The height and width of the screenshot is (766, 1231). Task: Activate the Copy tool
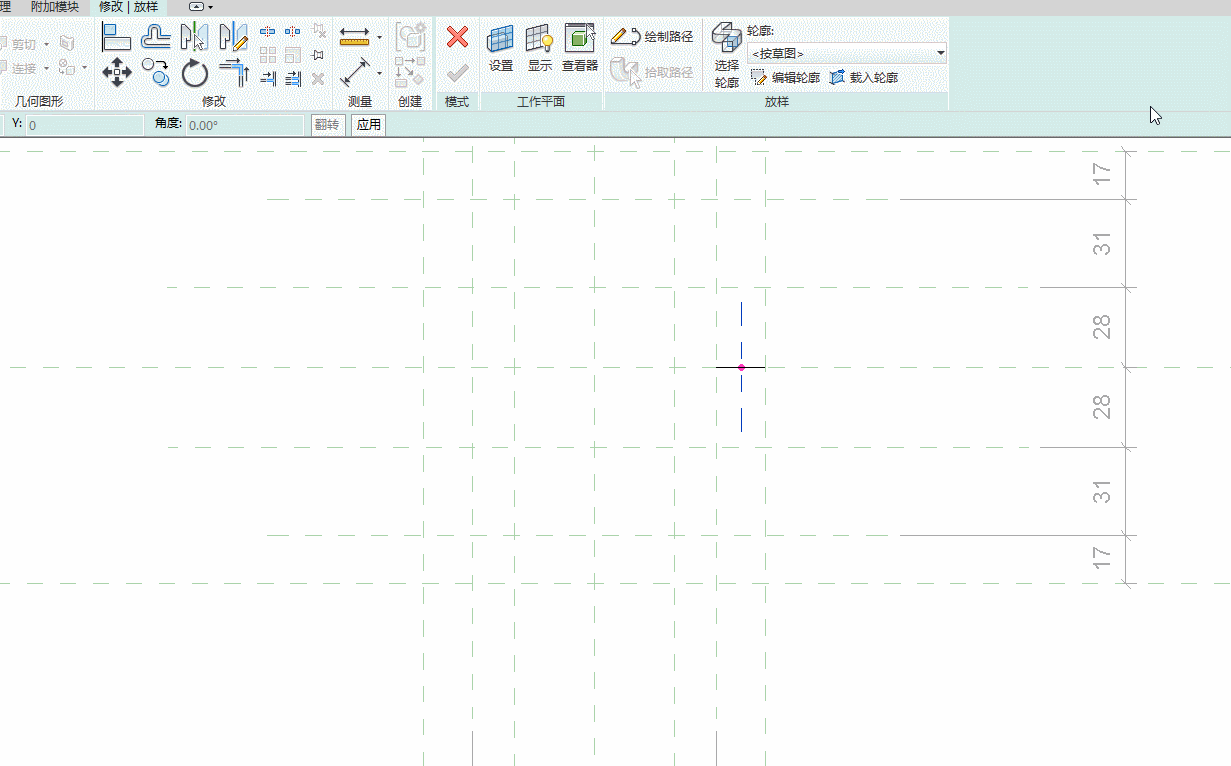[155, 72]
